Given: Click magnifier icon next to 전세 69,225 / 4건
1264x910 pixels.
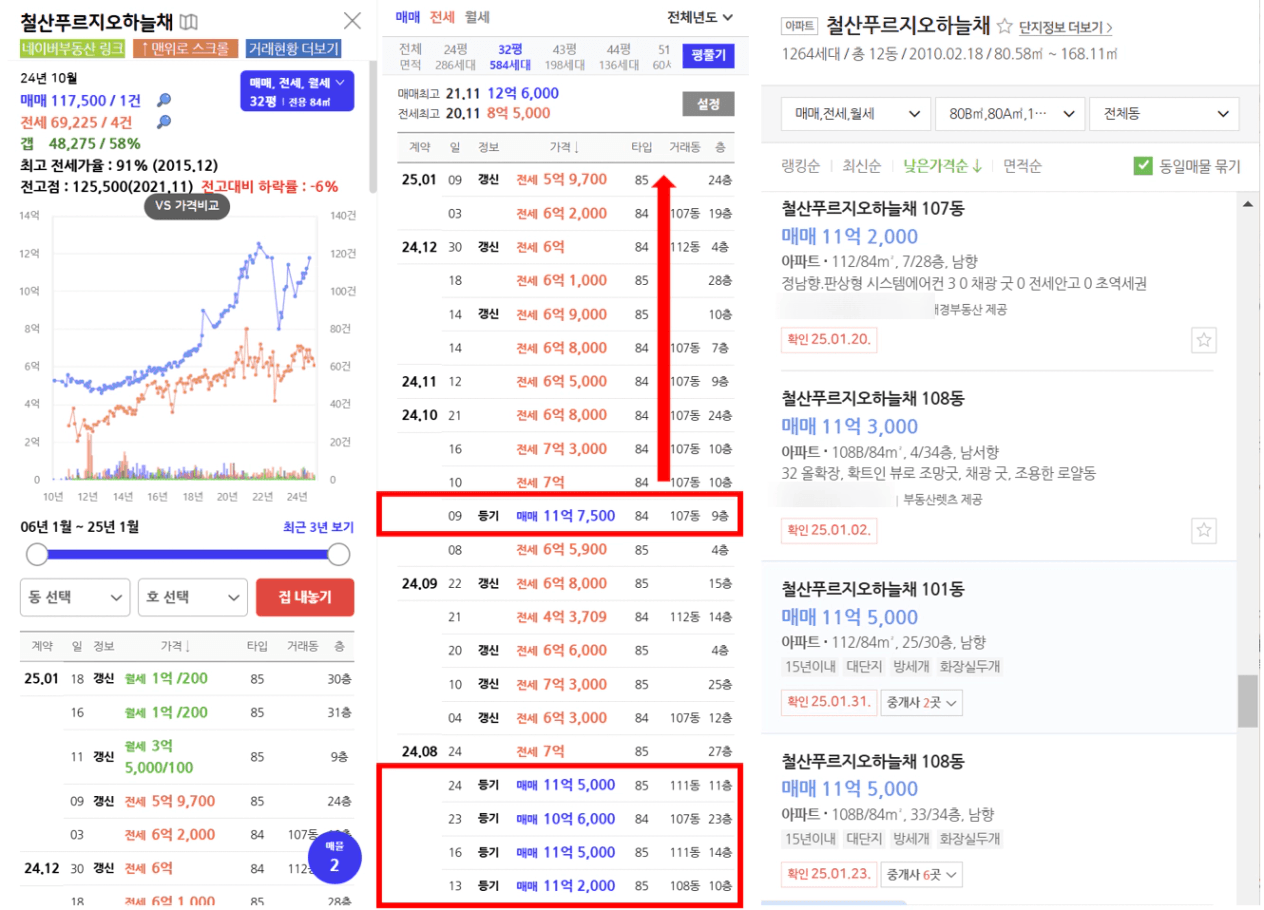Looking at the screenshot, I should click(165, 122).
